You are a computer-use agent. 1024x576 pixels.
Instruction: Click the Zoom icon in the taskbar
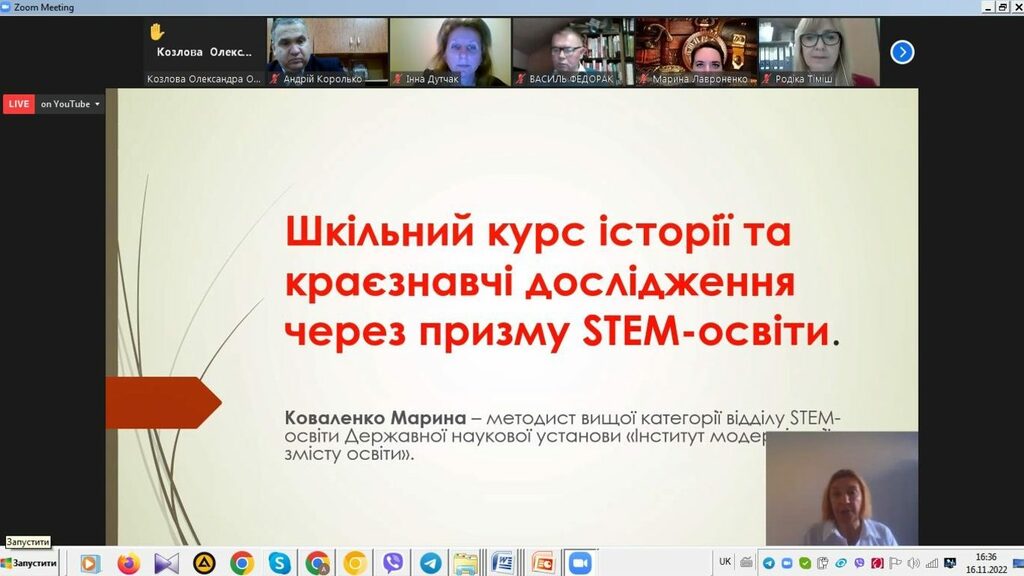[580, 563]
